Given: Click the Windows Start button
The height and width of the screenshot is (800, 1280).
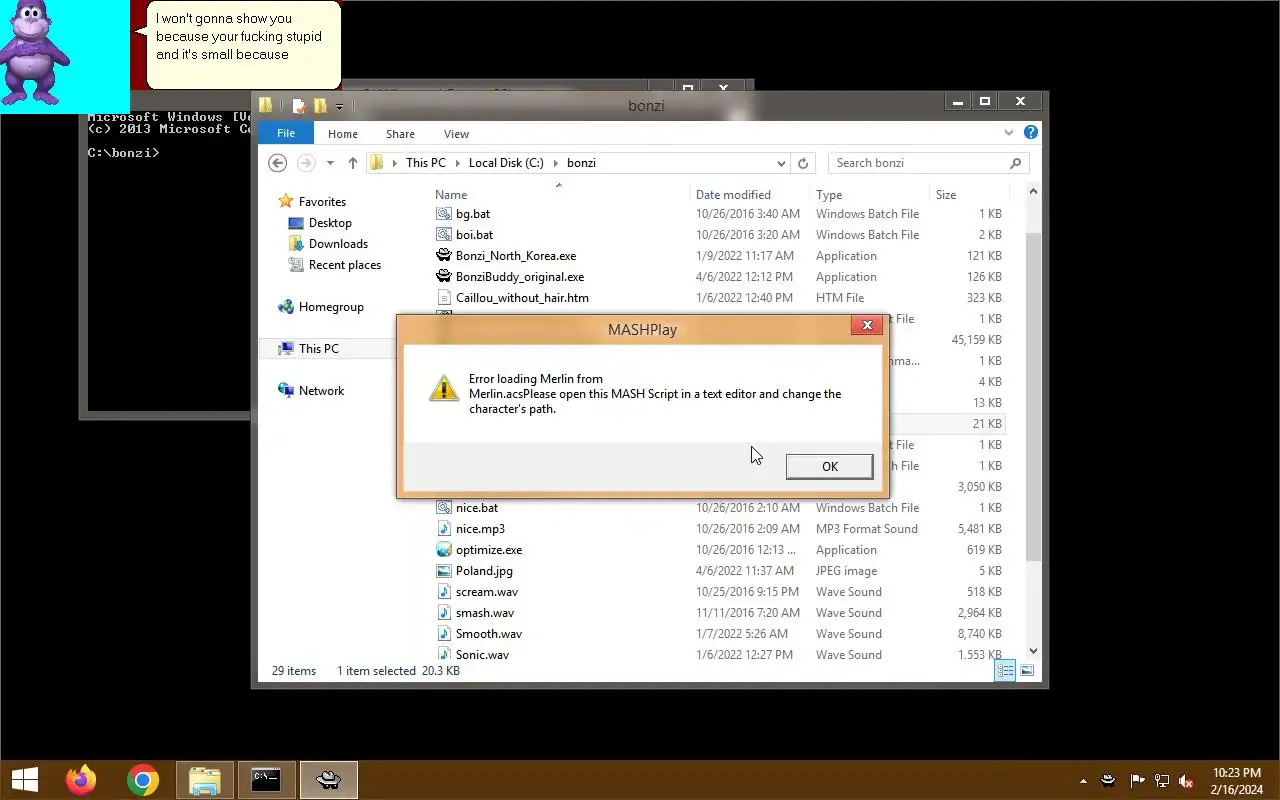Looking at the screenshot, I should 25,780.
